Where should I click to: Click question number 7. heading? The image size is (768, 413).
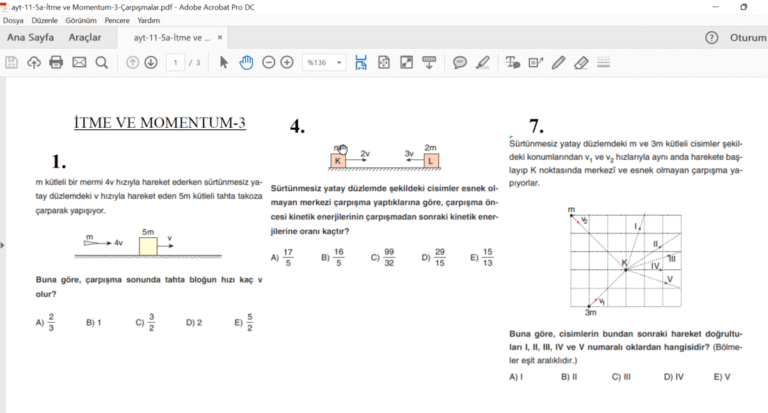[536, 126]
